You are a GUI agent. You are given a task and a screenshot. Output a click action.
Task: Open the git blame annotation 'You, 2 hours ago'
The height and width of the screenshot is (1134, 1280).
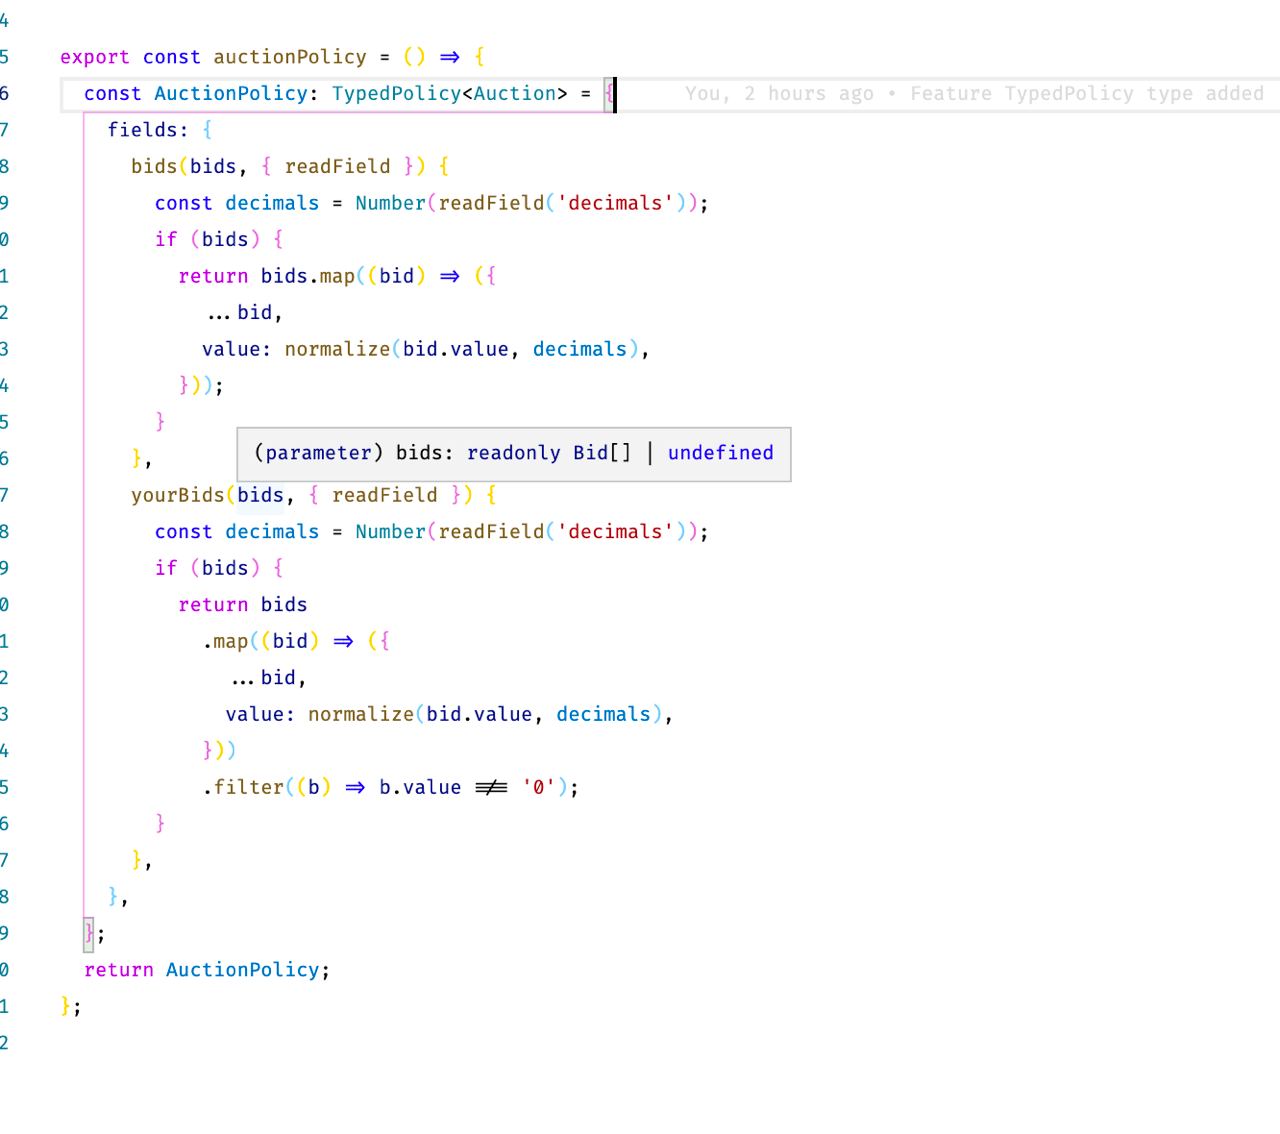(x=779, y=93)
